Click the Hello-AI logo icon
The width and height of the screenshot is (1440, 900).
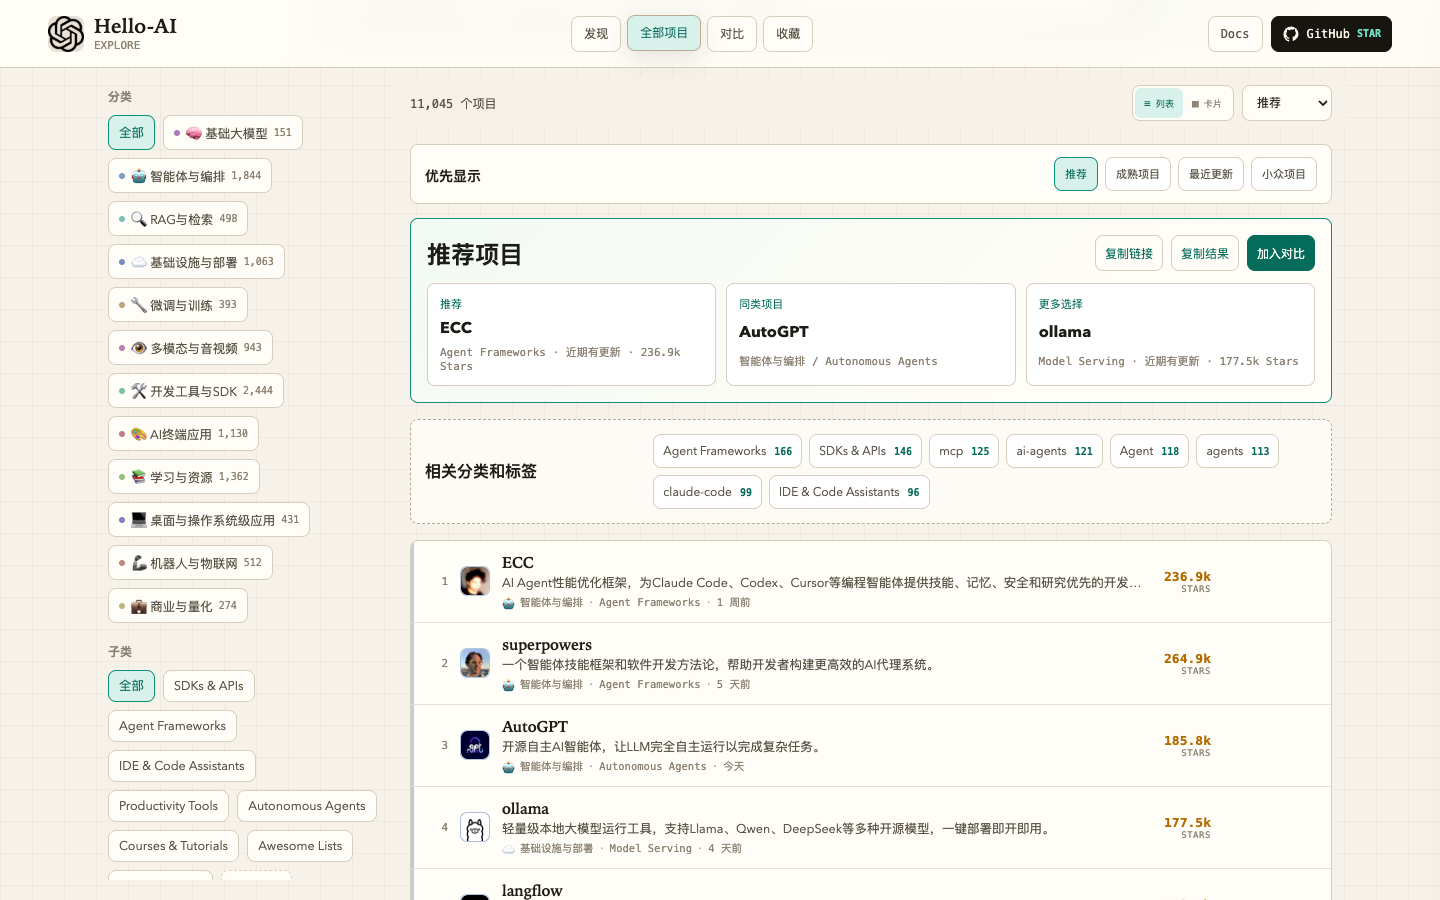point(66,34)
